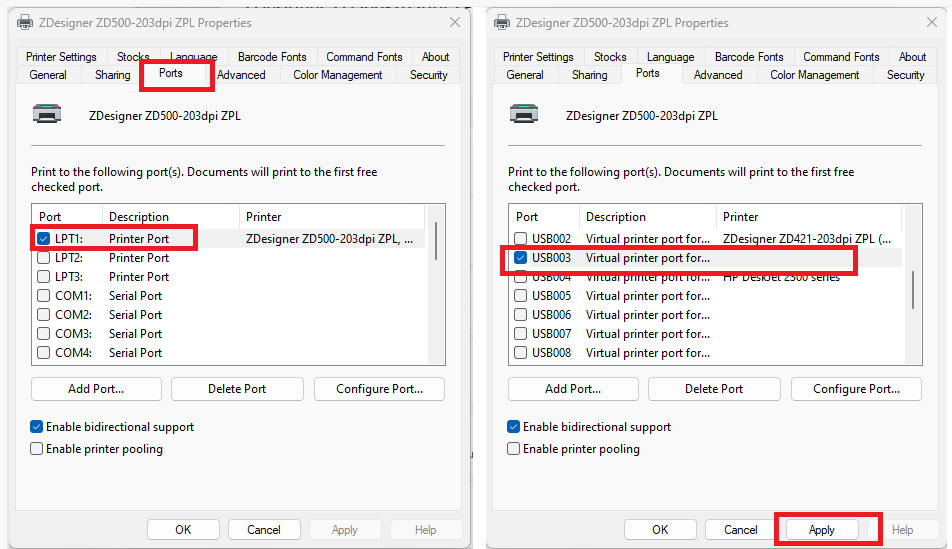Click the printer icon in left dialog title bar

[x=26, y=22]
